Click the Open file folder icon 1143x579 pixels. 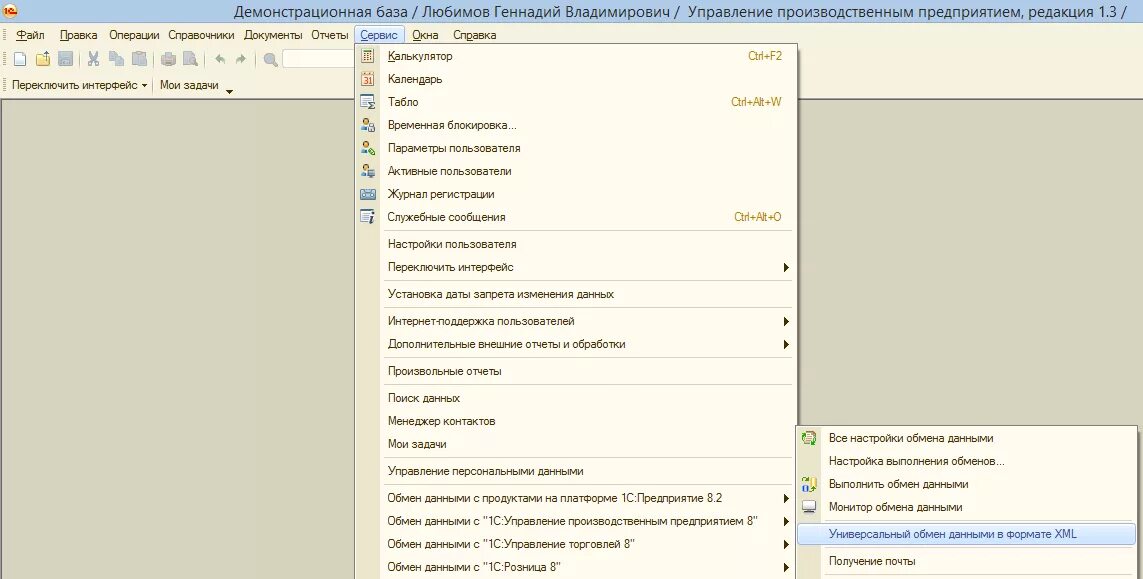(x=43, y=60)
